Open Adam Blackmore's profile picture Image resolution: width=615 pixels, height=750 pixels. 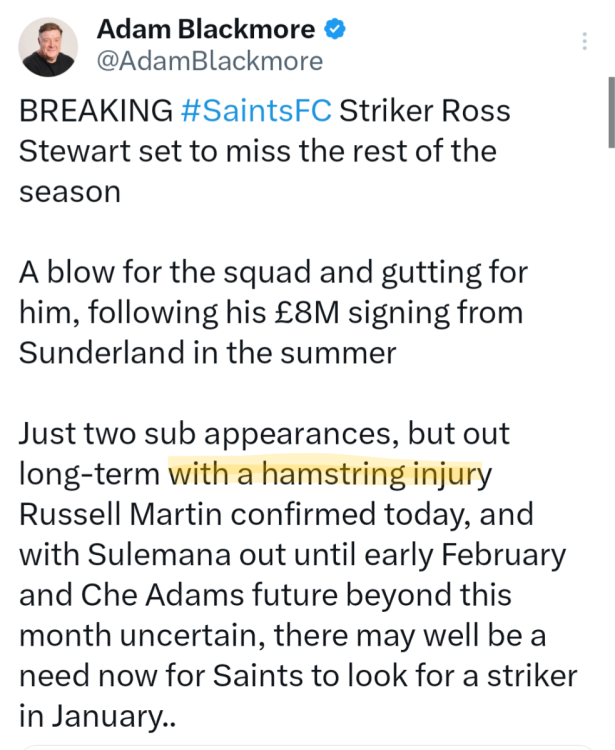[x=49, y=46]
